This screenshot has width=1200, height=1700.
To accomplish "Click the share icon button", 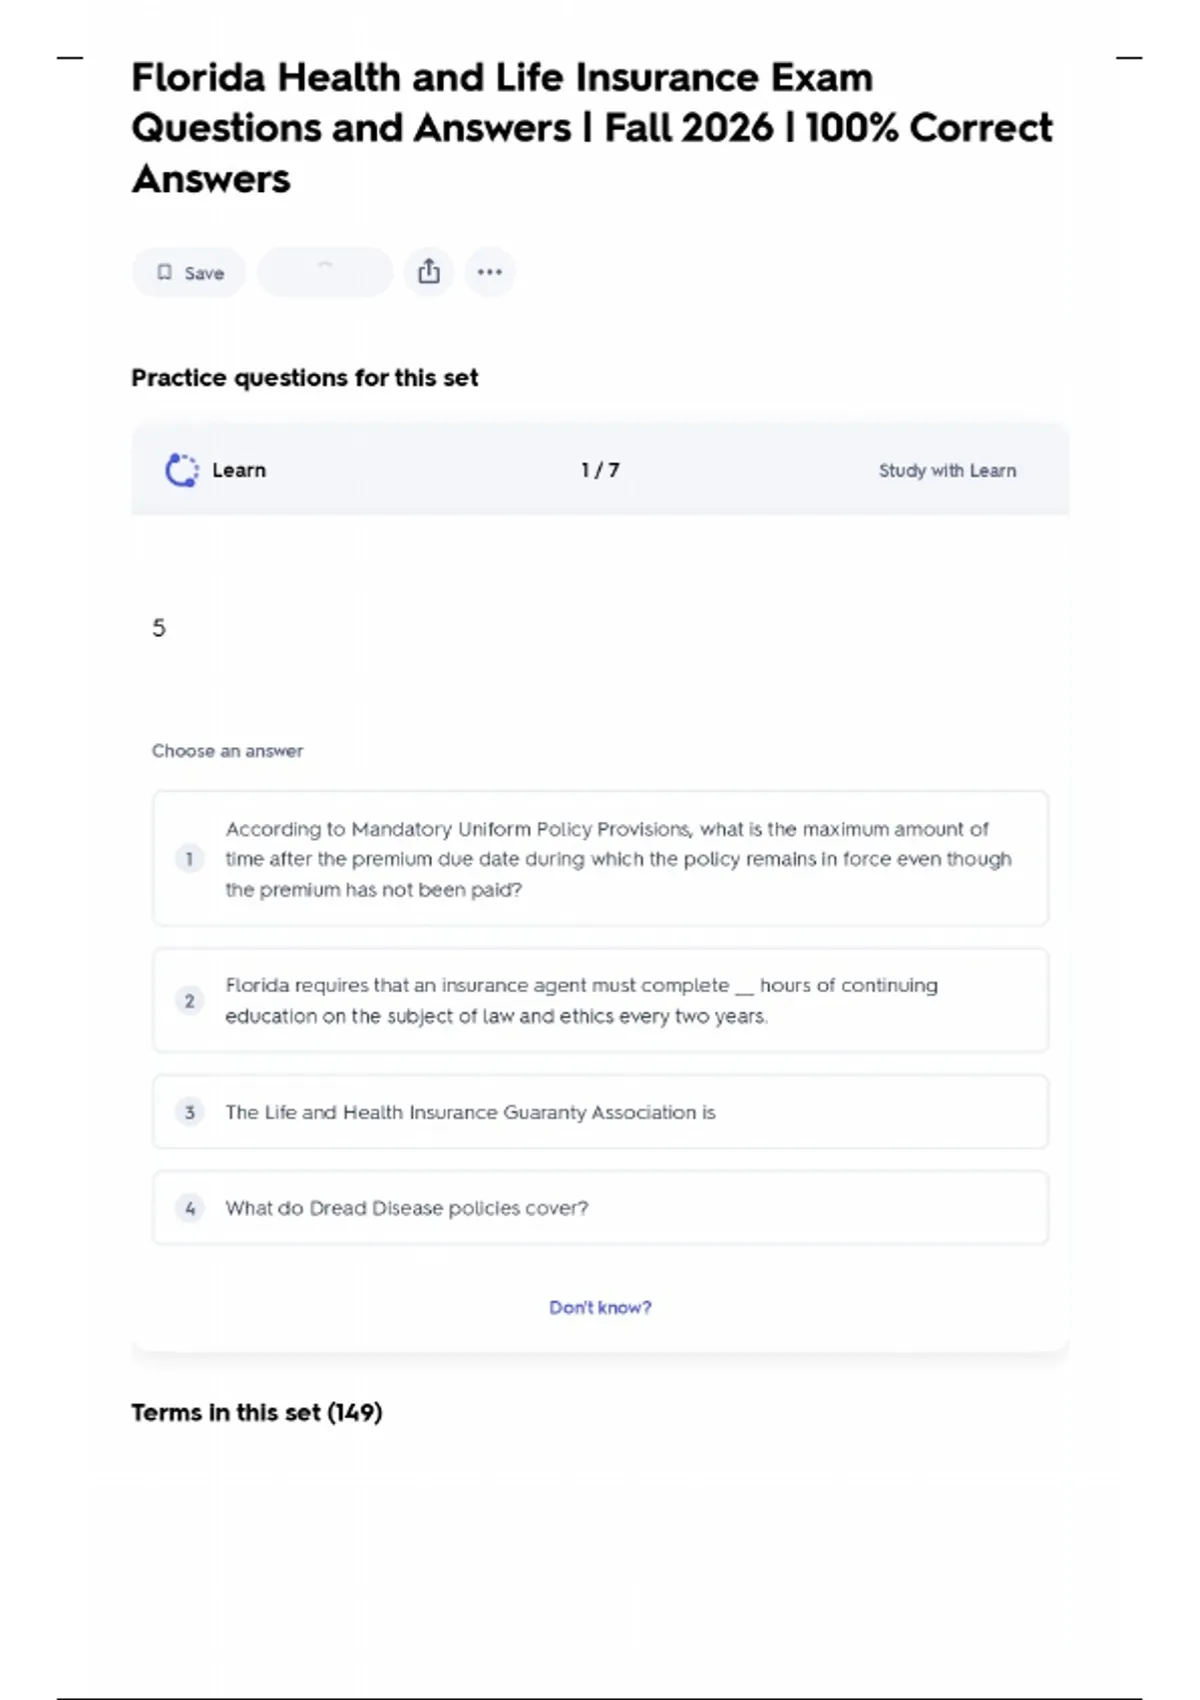I will pos(429,272).
